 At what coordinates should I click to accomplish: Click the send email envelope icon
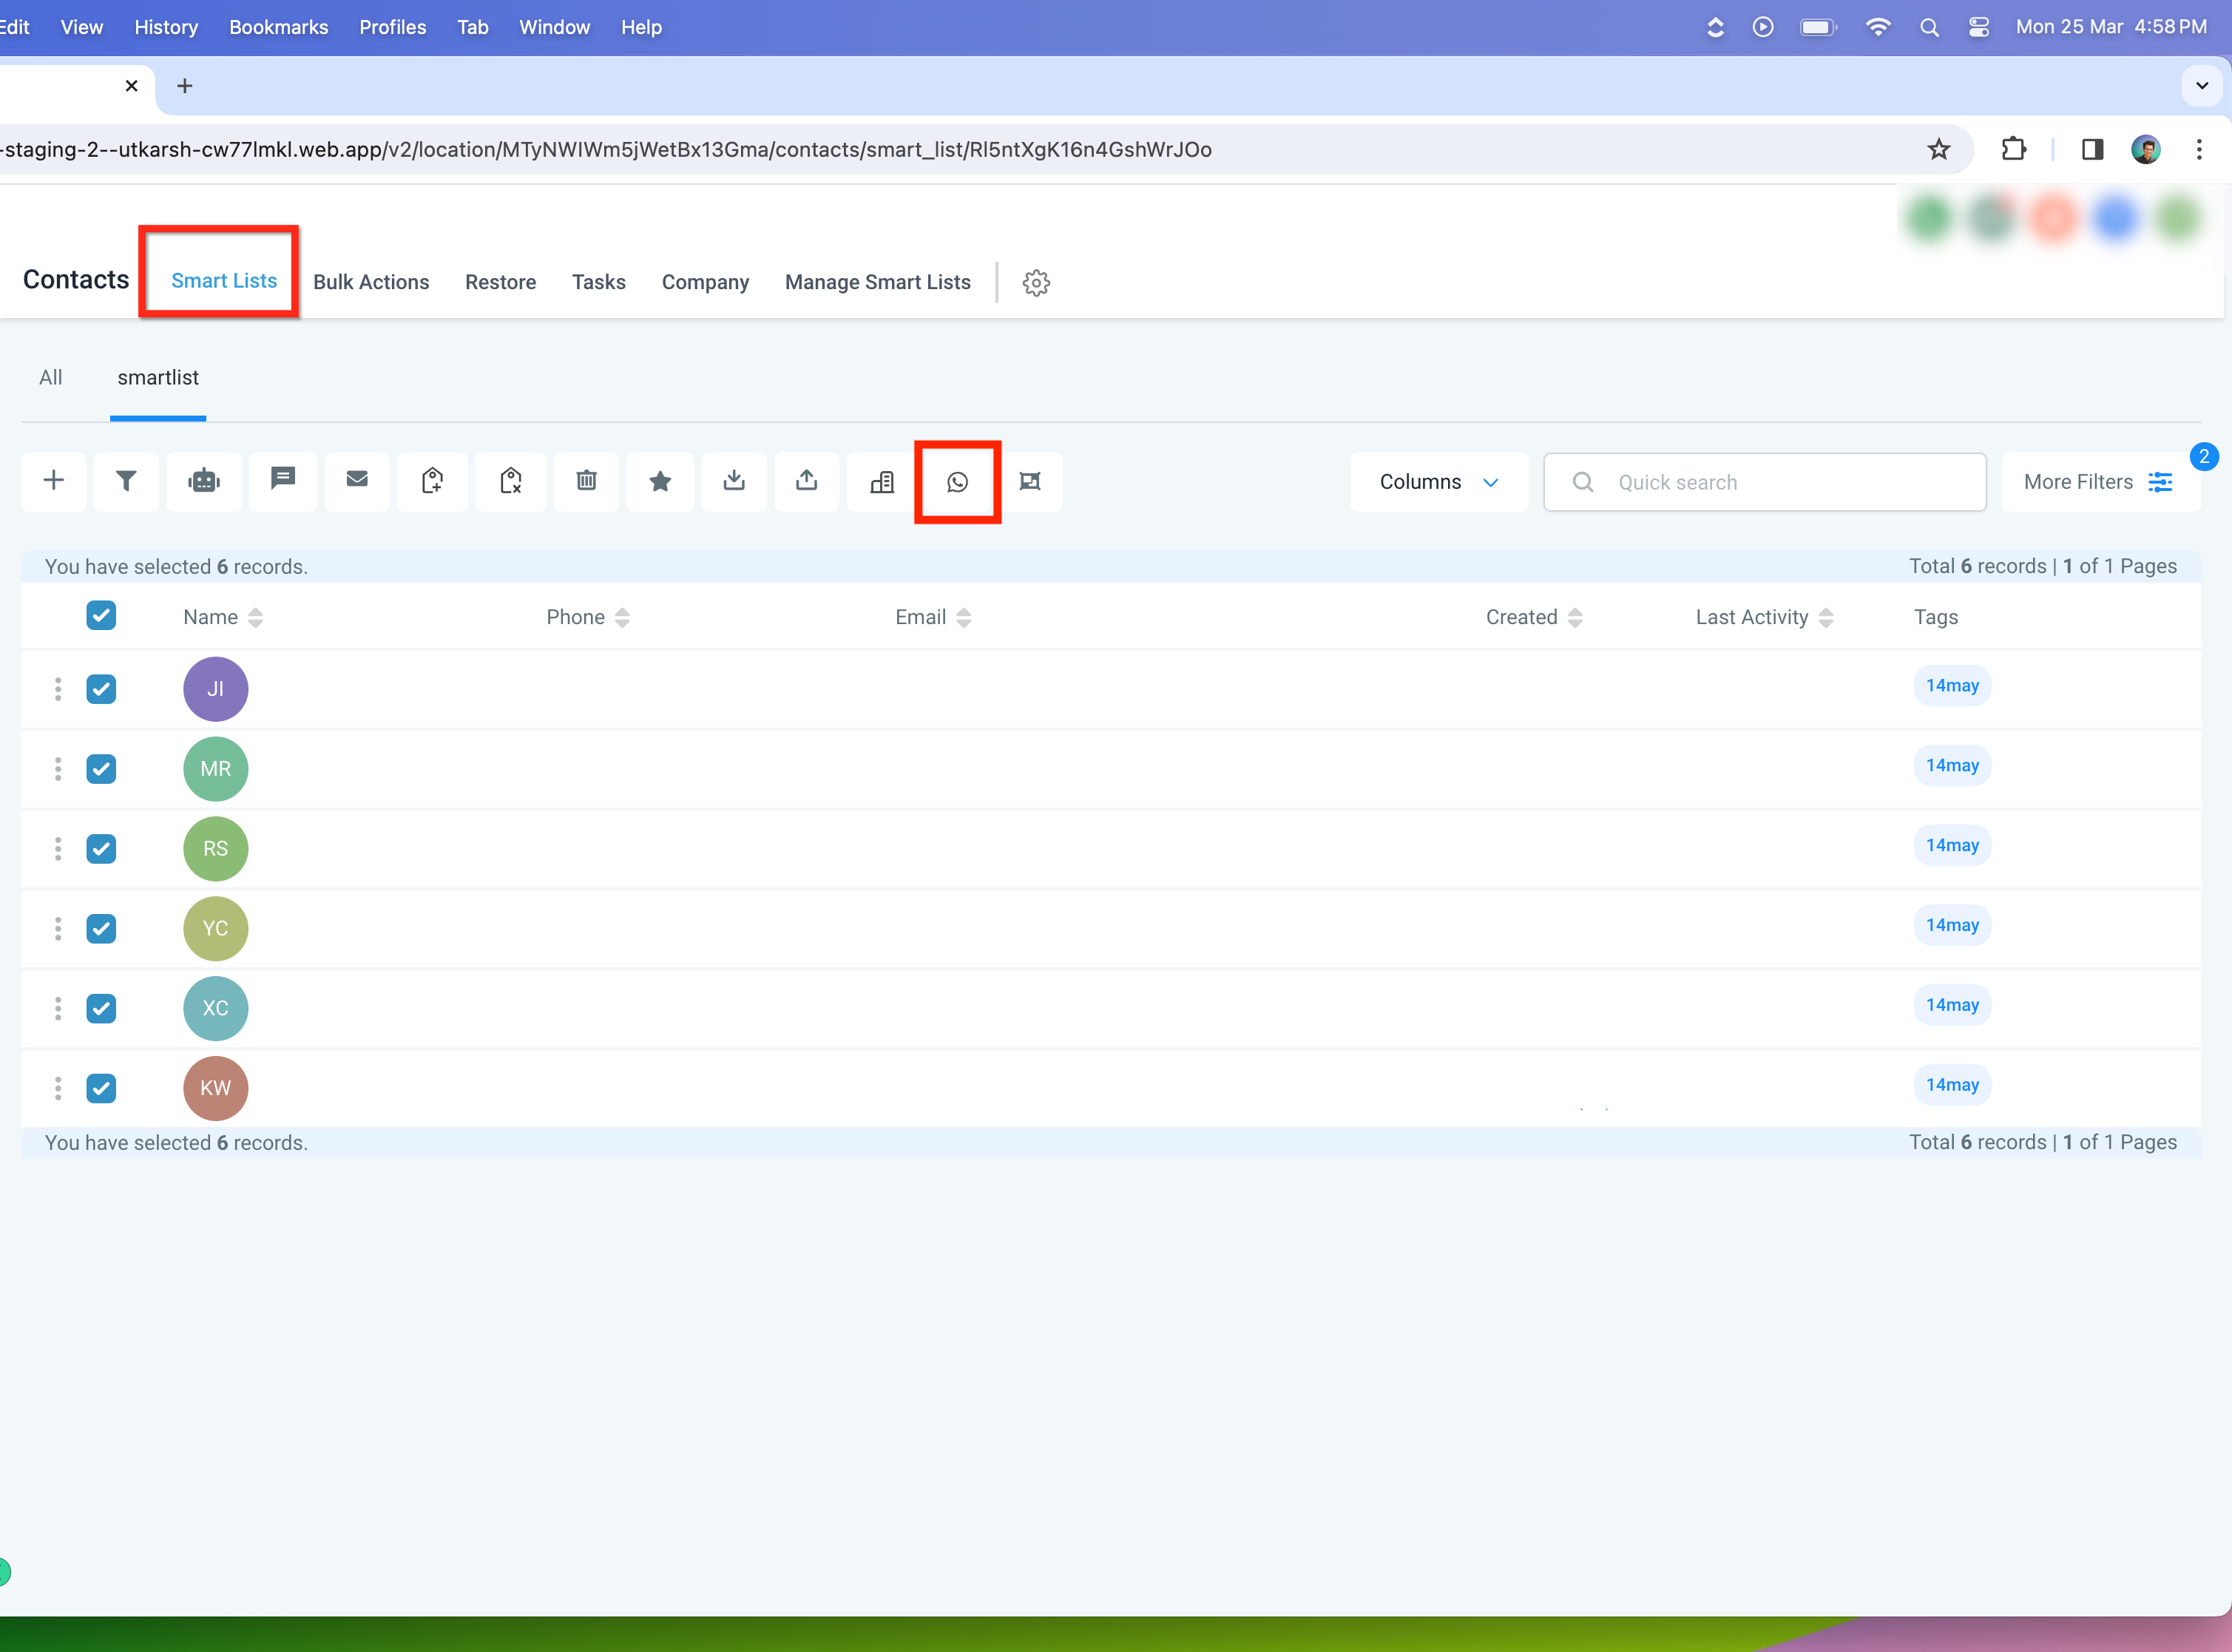357,482
